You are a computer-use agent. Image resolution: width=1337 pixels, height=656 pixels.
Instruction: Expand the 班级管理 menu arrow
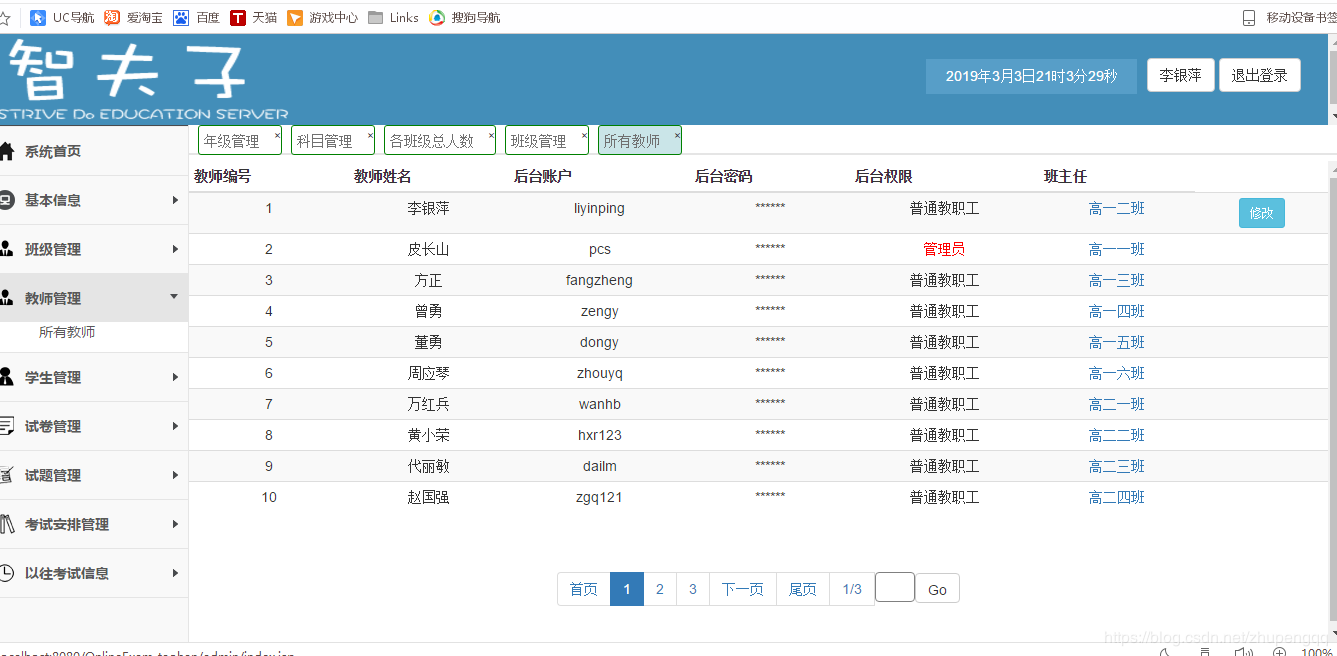click(x=175, y=249)
